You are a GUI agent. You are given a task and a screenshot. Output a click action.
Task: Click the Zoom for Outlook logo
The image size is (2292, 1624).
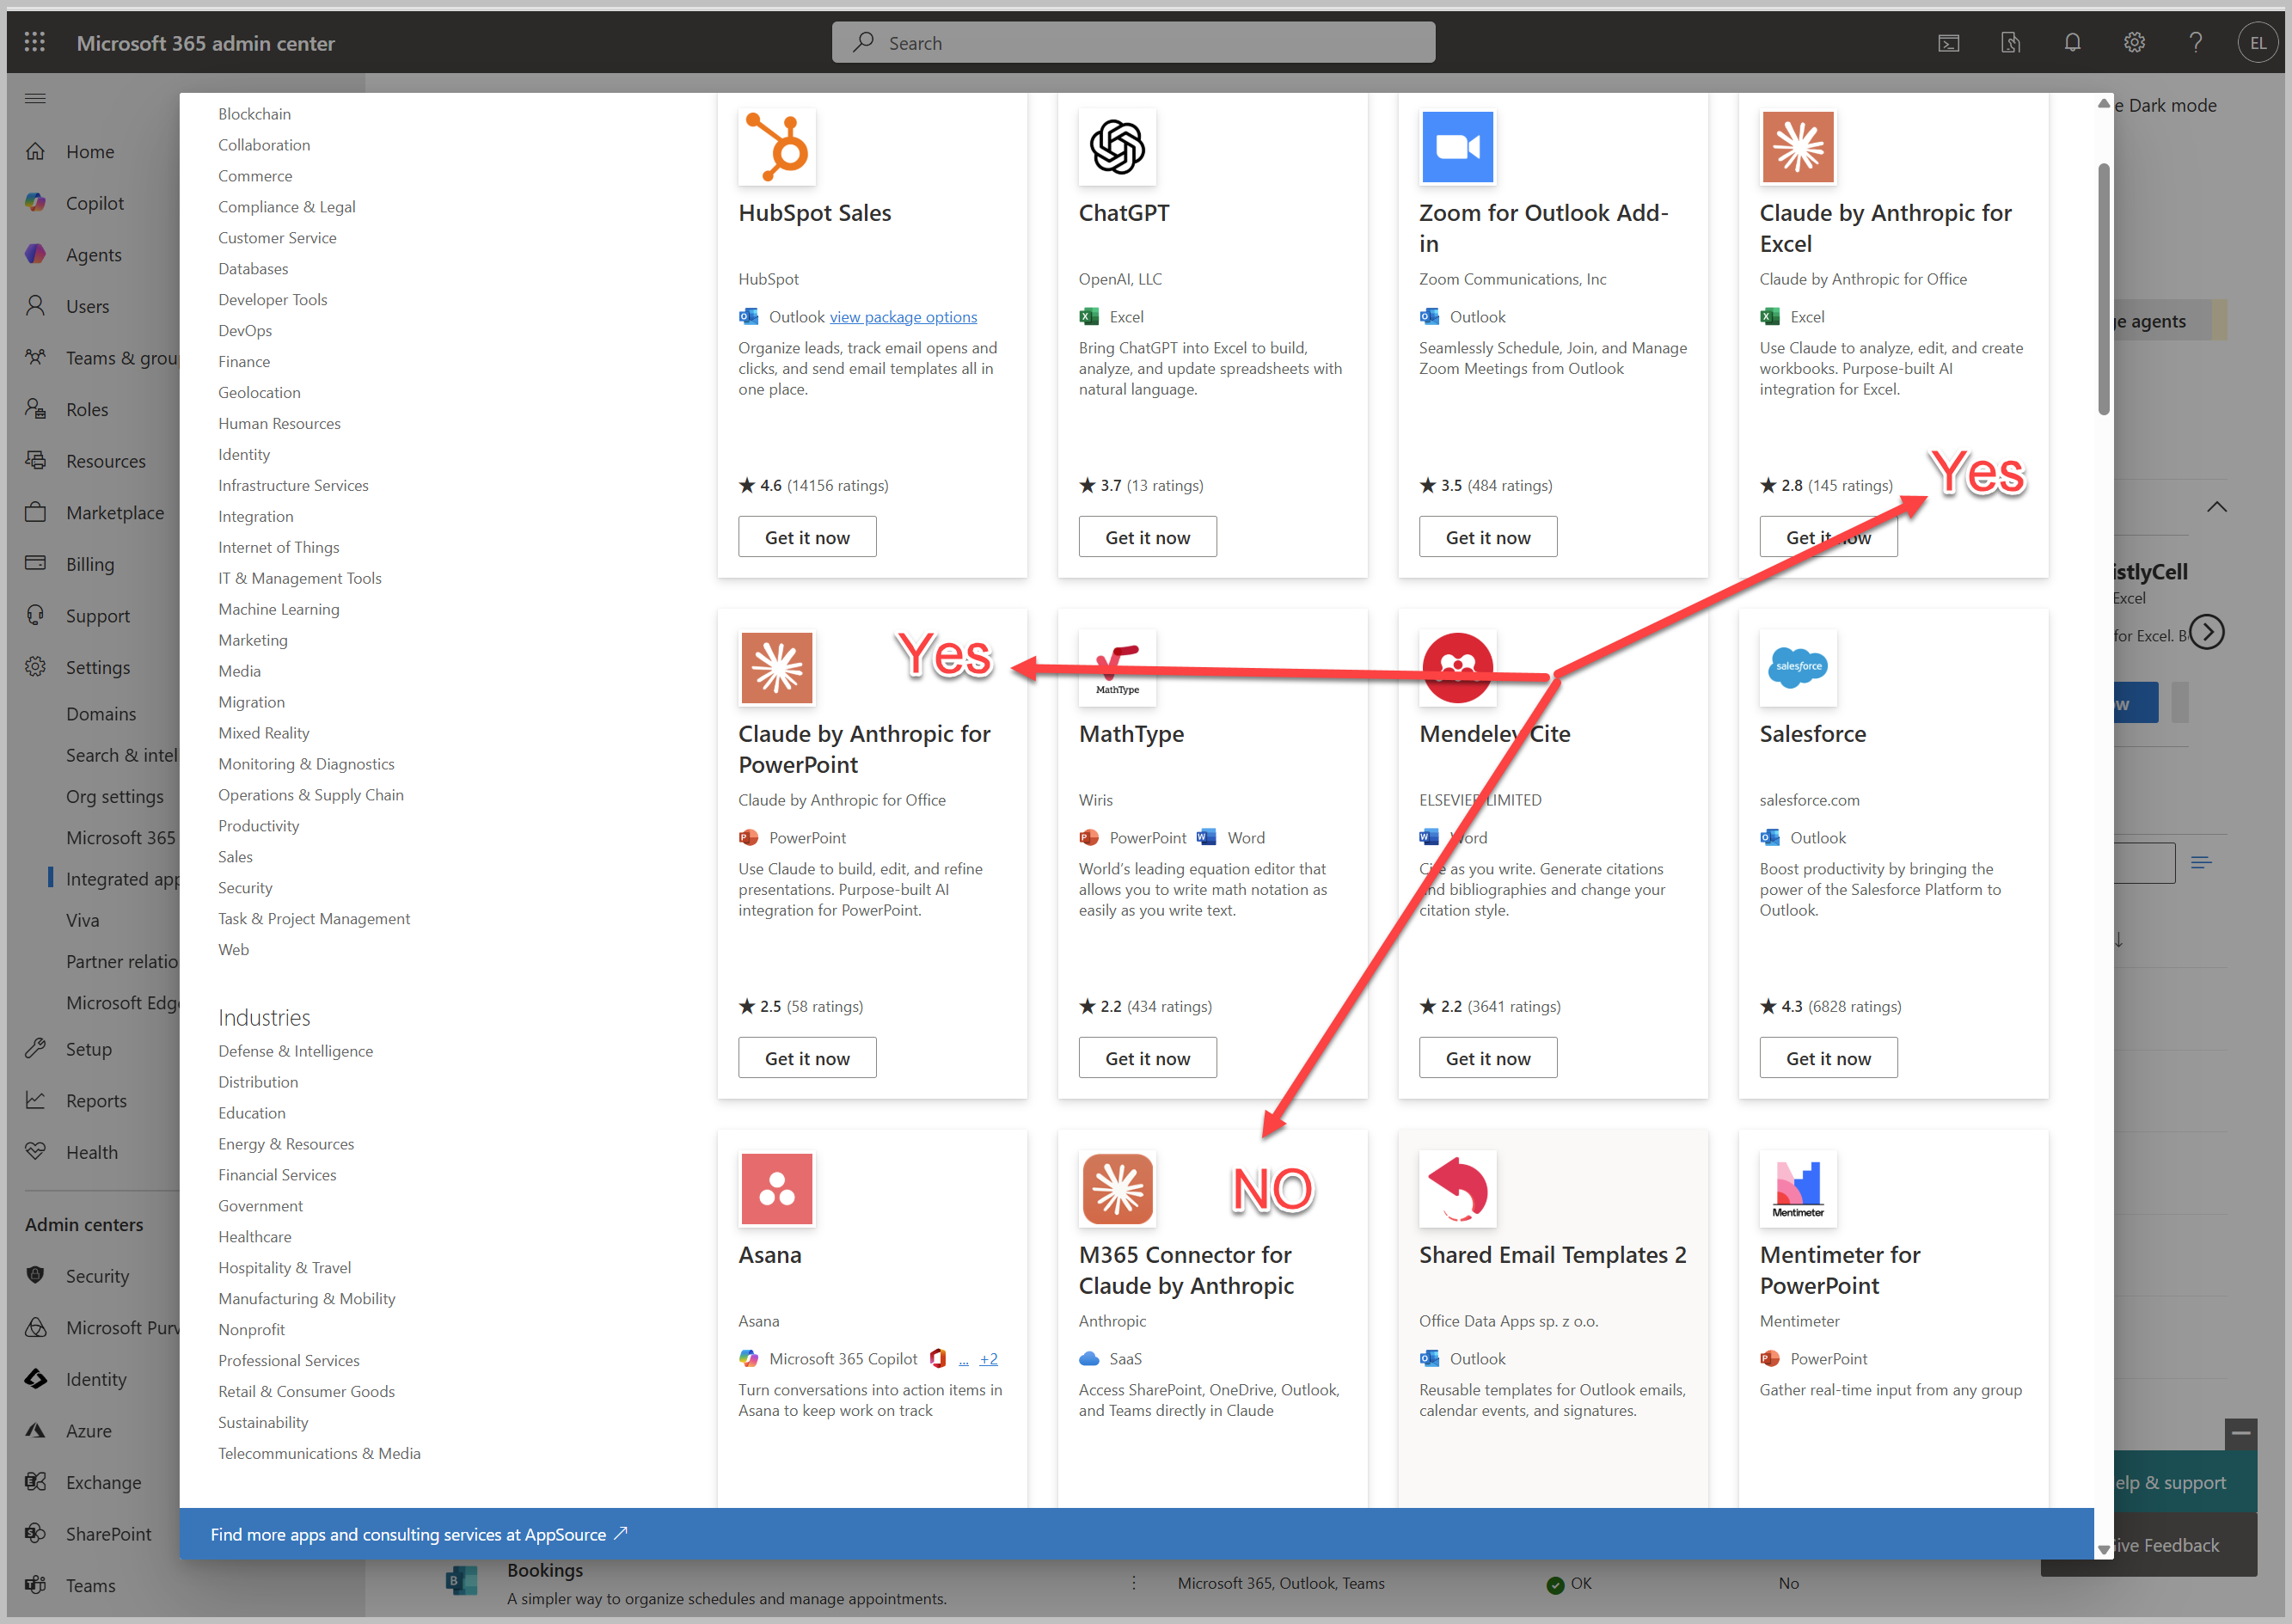1457,147
